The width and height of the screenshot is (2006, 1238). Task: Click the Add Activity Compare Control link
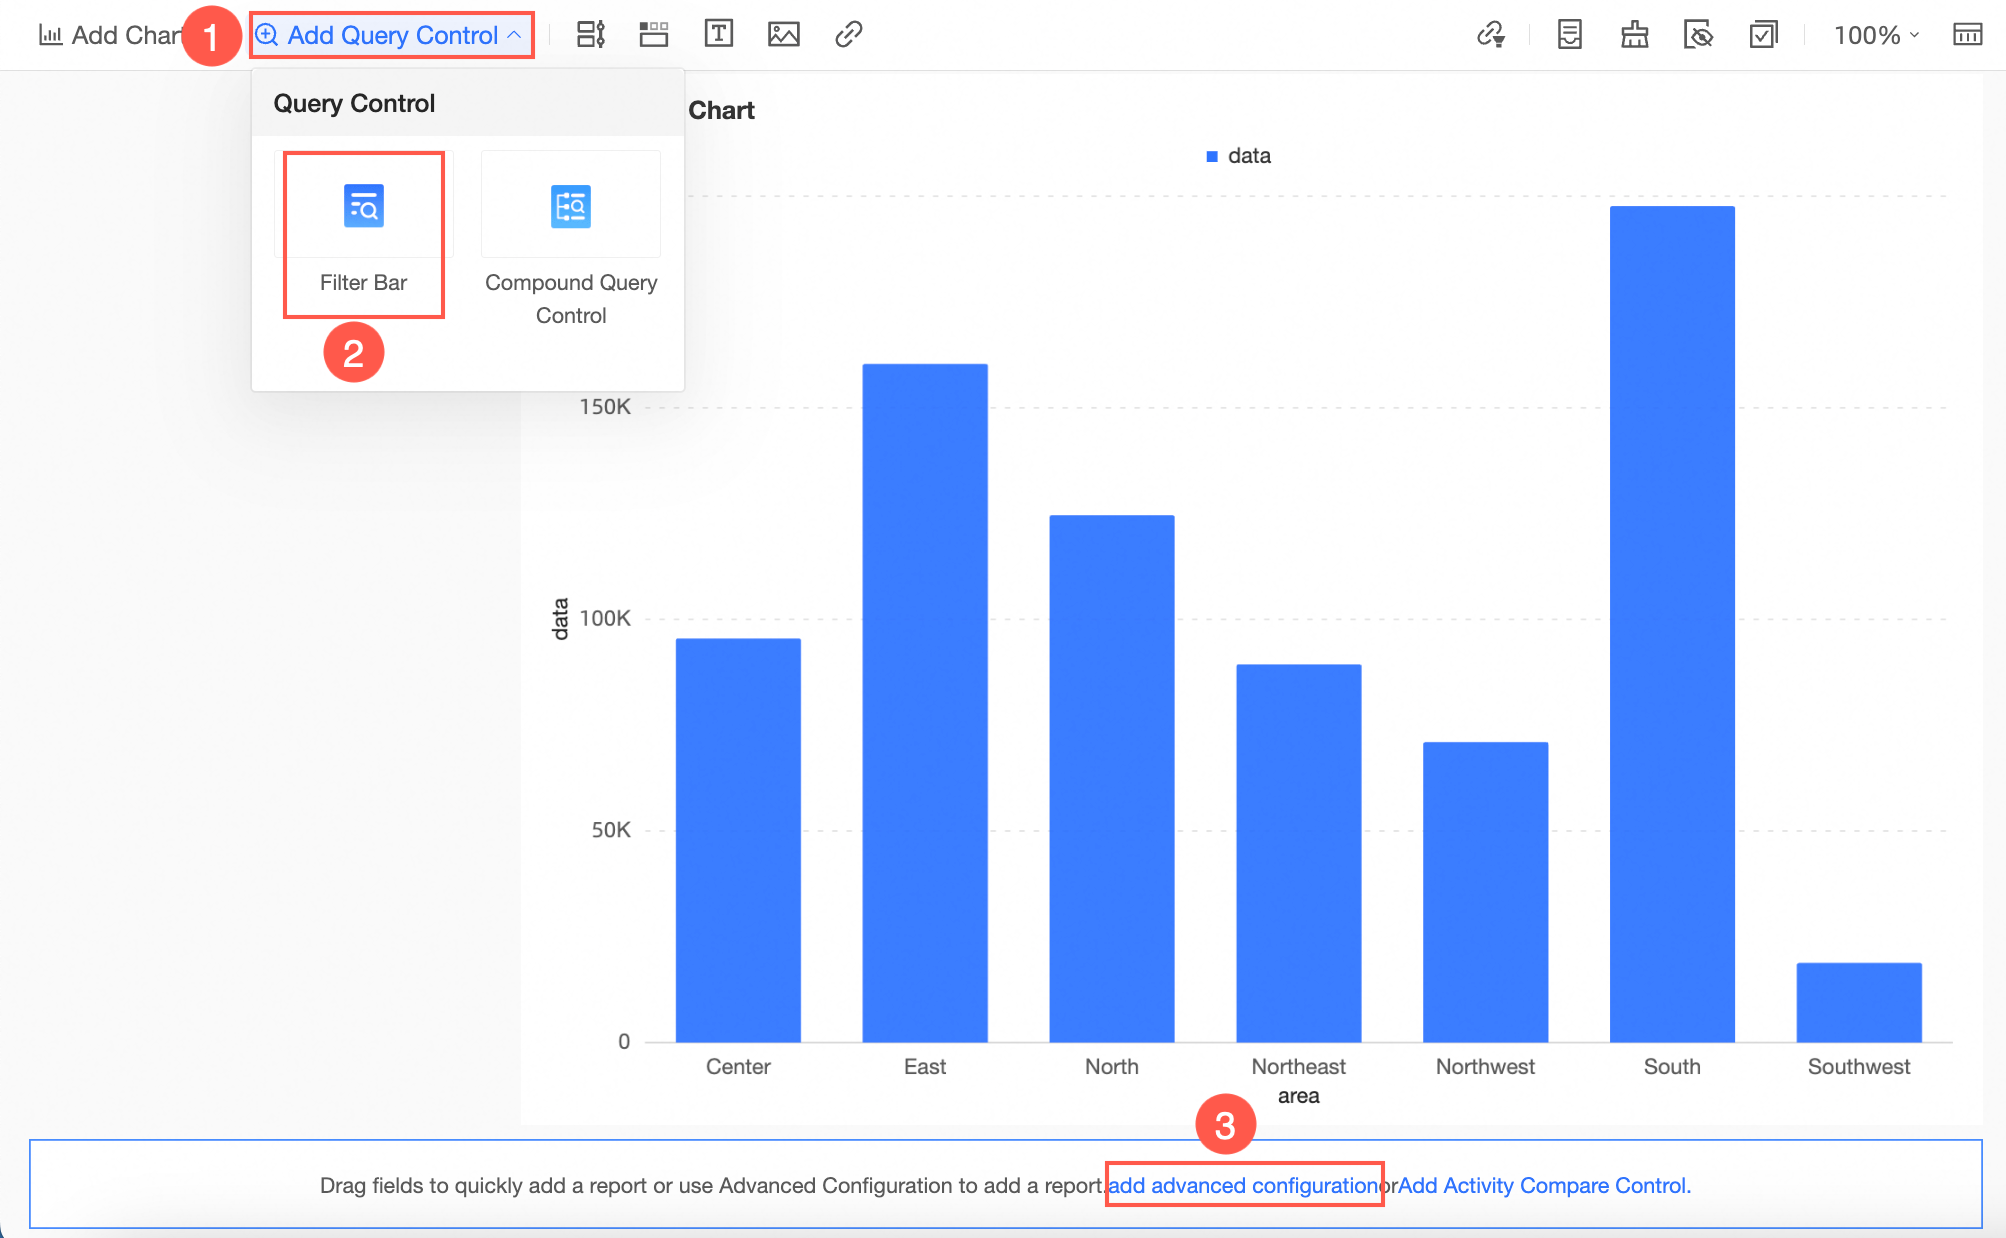point(1543,1185)
